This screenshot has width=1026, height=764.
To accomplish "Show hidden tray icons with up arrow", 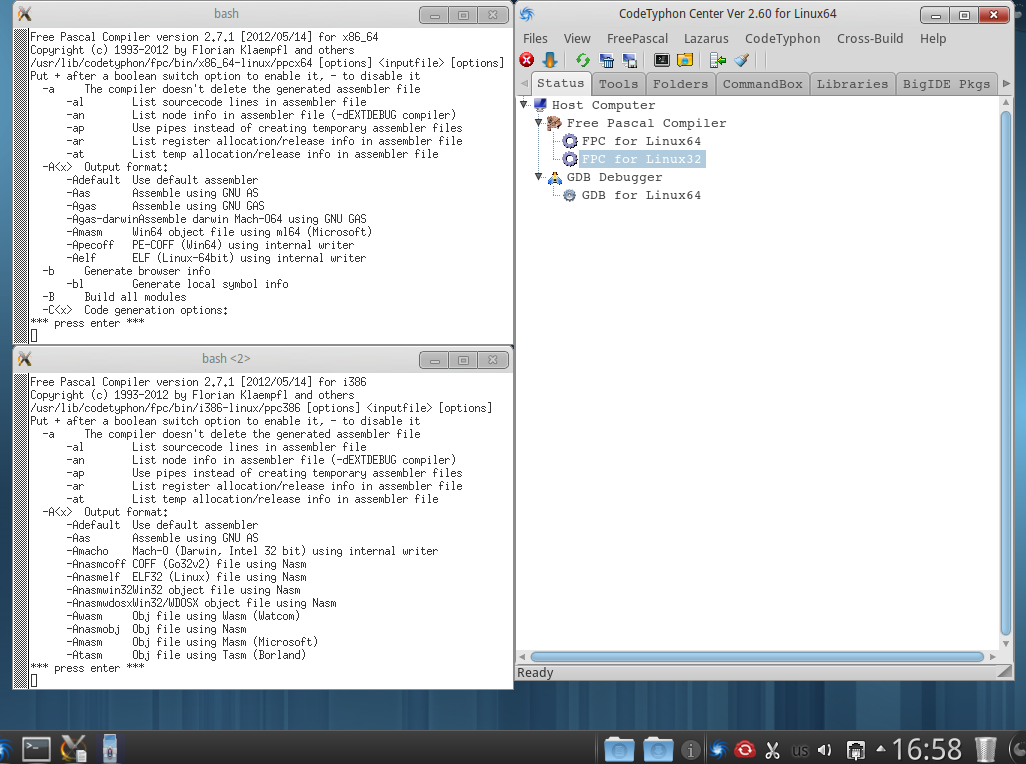I will click(x=881, y=750).
